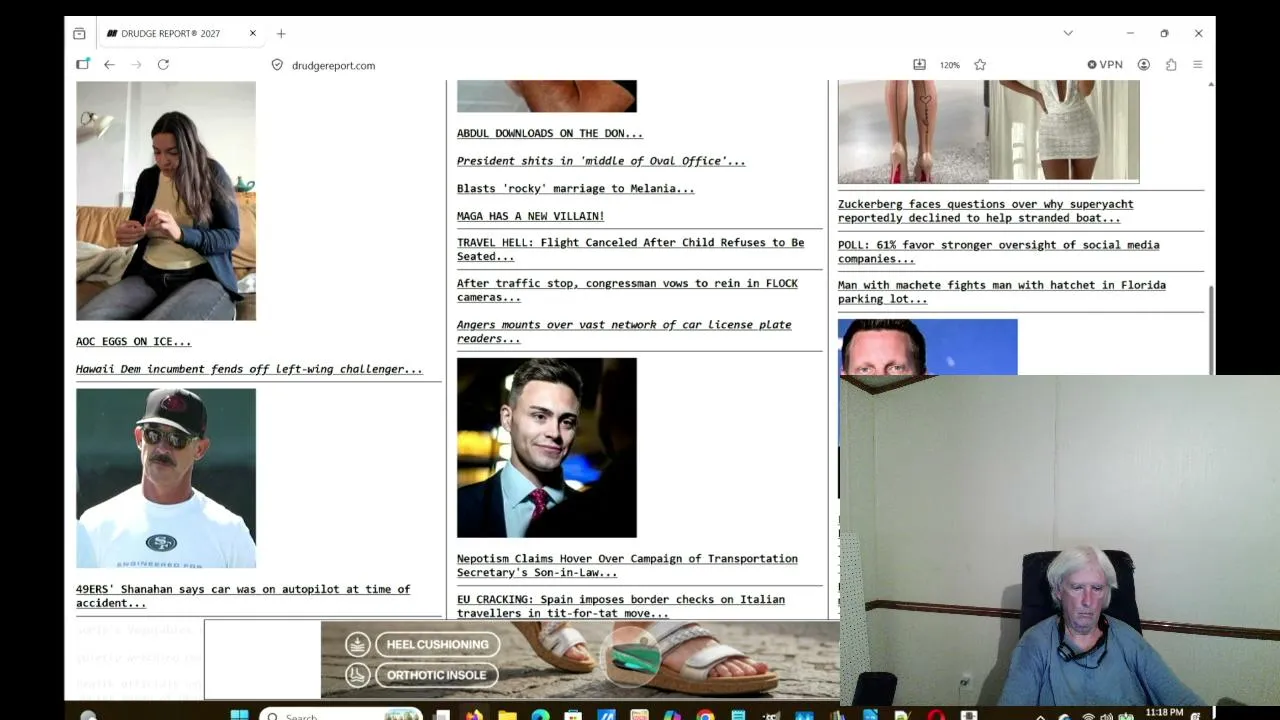Screen dimensions: 1280x720
Task: Open File Explorer folder icon in taskbar
Action: [507, 715]
